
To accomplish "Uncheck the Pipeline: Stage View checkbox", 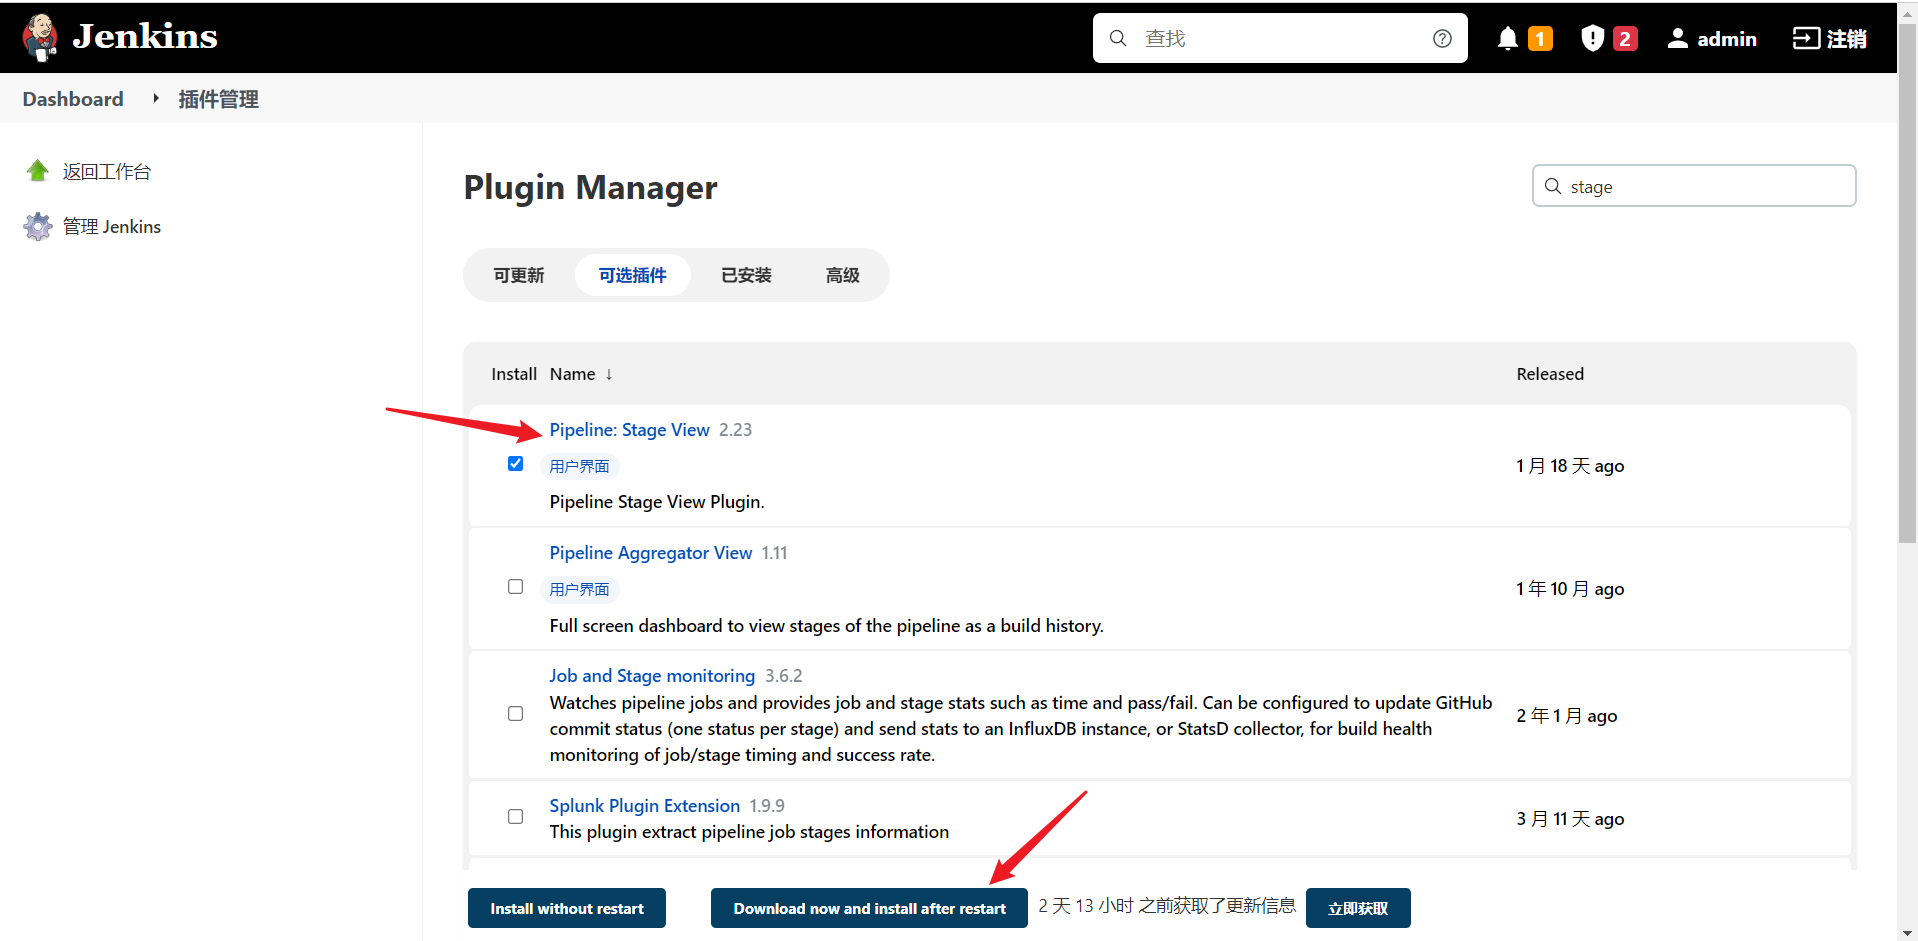I will coord(515,463).
